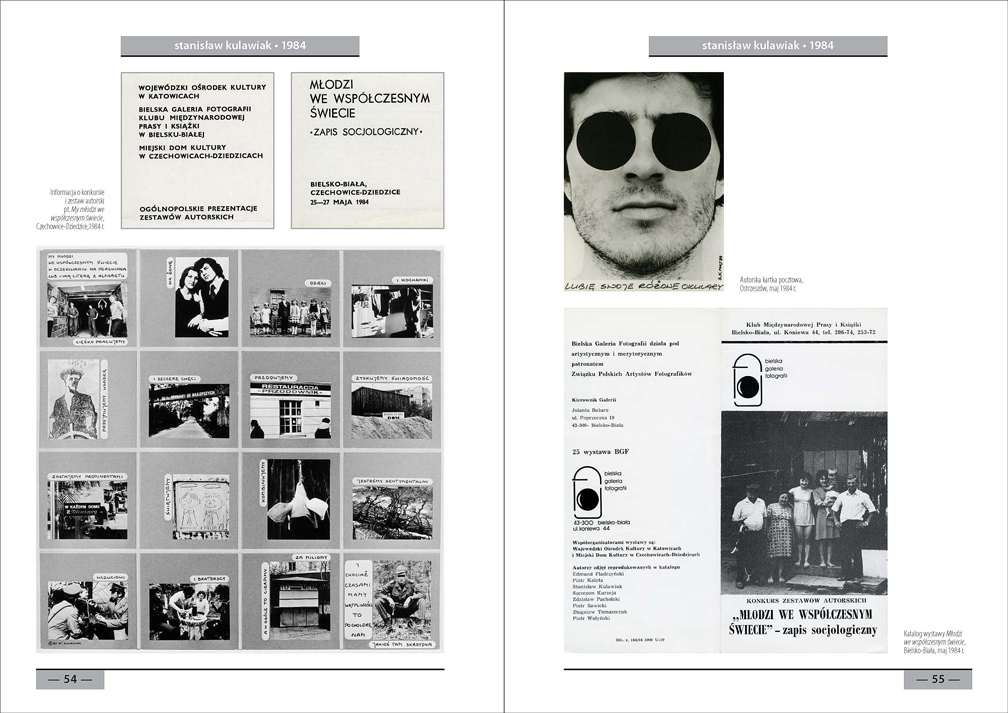This screenshot has height=713, width=1008.
Task: Open the 'Młodzi we współczesnym świecie' leaflet image
Action: pos(367,150)
